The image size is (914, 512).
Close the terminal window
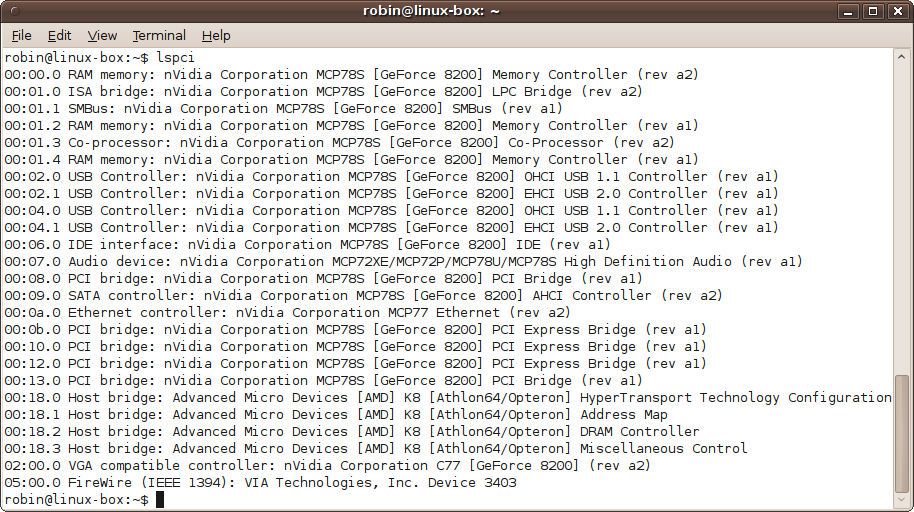click(x=898, y=11)
